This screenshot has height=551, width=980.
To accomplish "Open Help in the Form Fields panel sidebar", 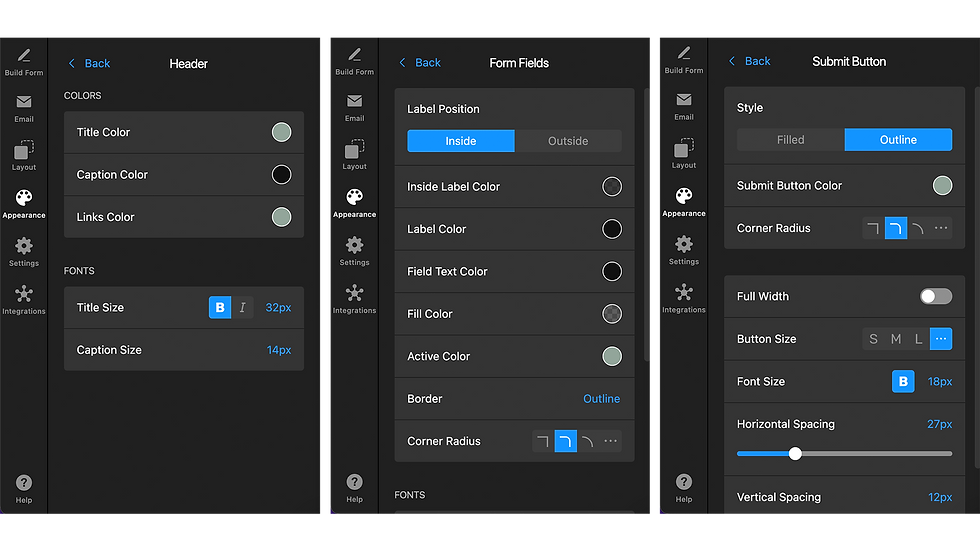I will point(354,489).
